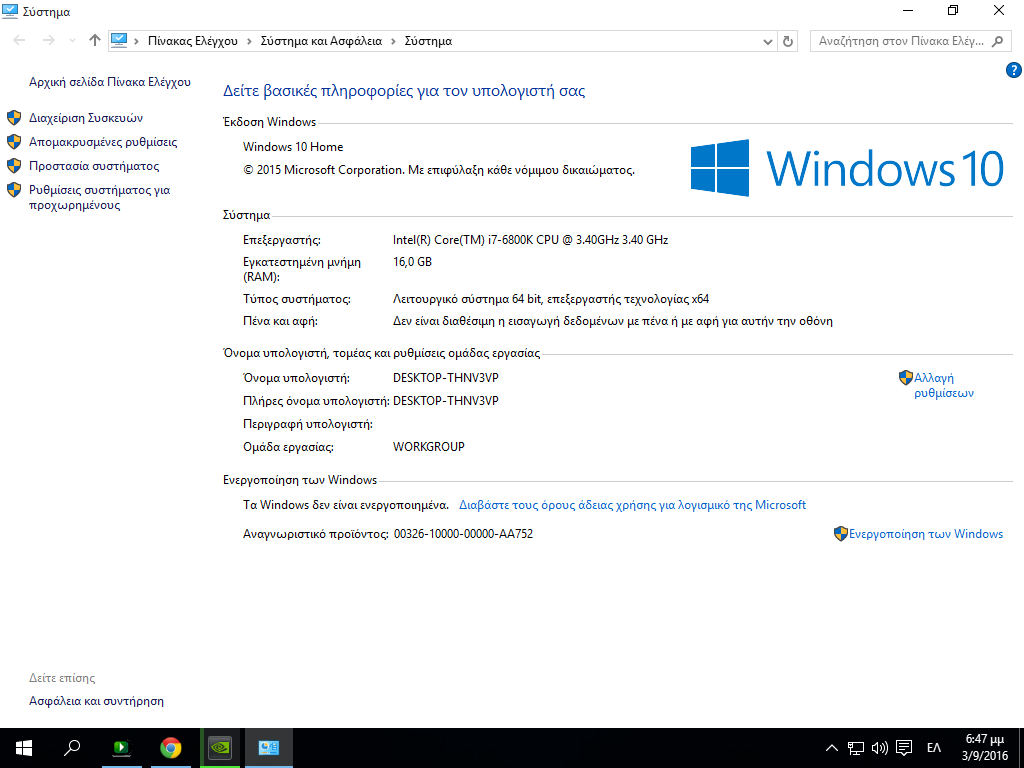Open Google Chrome from taskbar

pyautogui.click(x=170, y=748)
